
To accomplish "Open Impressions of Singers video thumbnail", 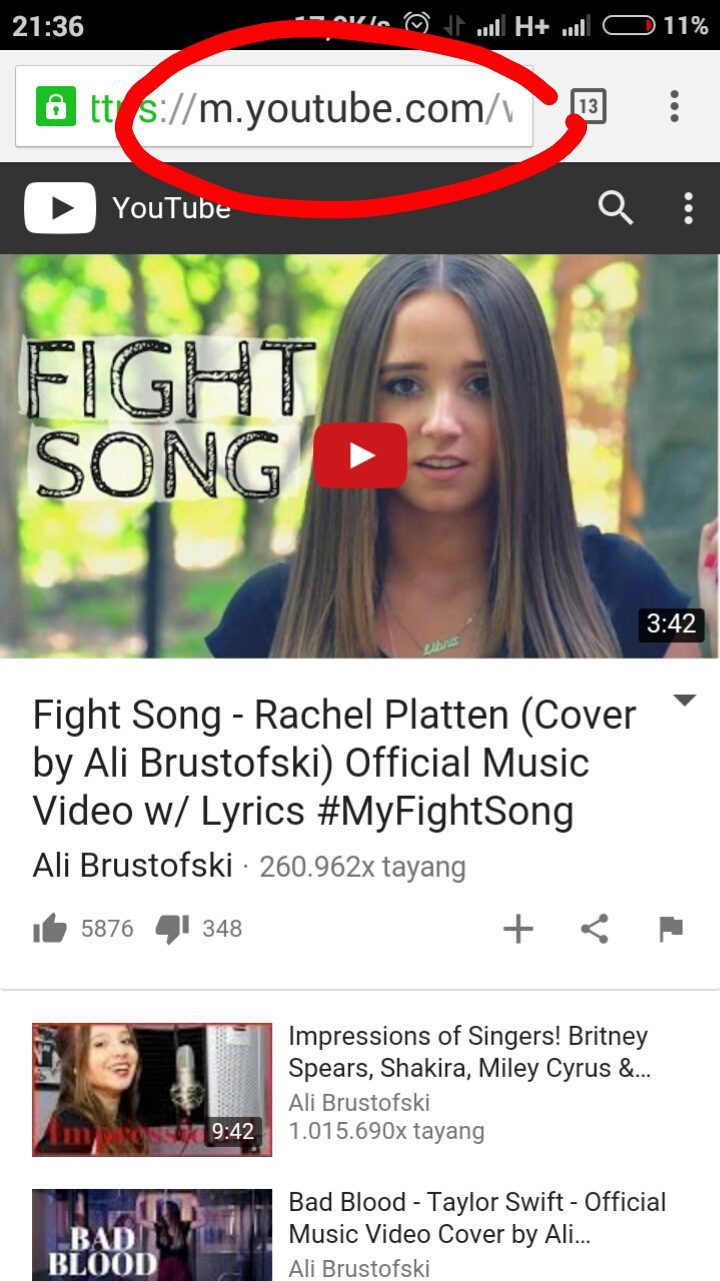I will click(x=152, y=1089).
